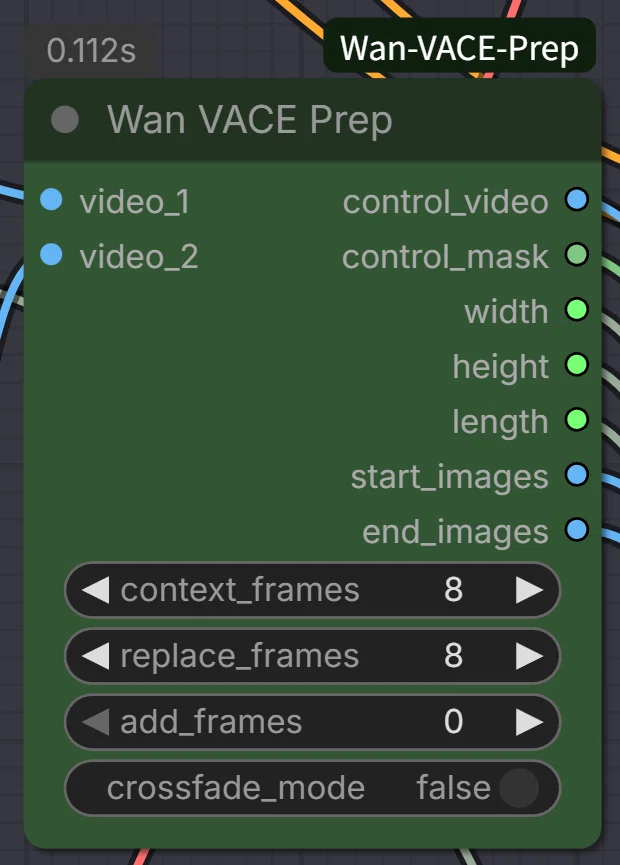This screenshot has width=620, height=865.
Task: Click the end_images output connector
Action: (x=576, y=530)
